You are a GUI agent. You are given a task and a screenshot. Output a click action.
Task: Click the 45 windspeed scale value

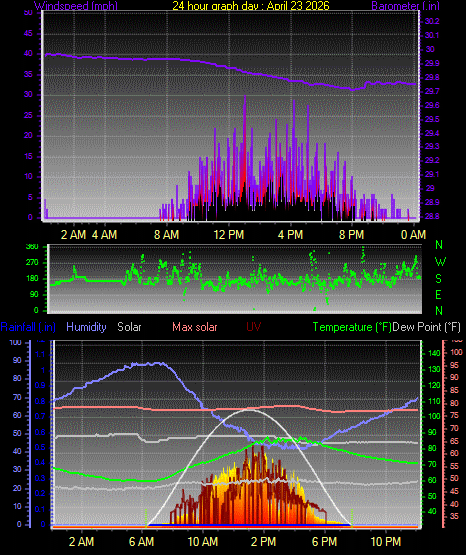[x=28, y=34]
